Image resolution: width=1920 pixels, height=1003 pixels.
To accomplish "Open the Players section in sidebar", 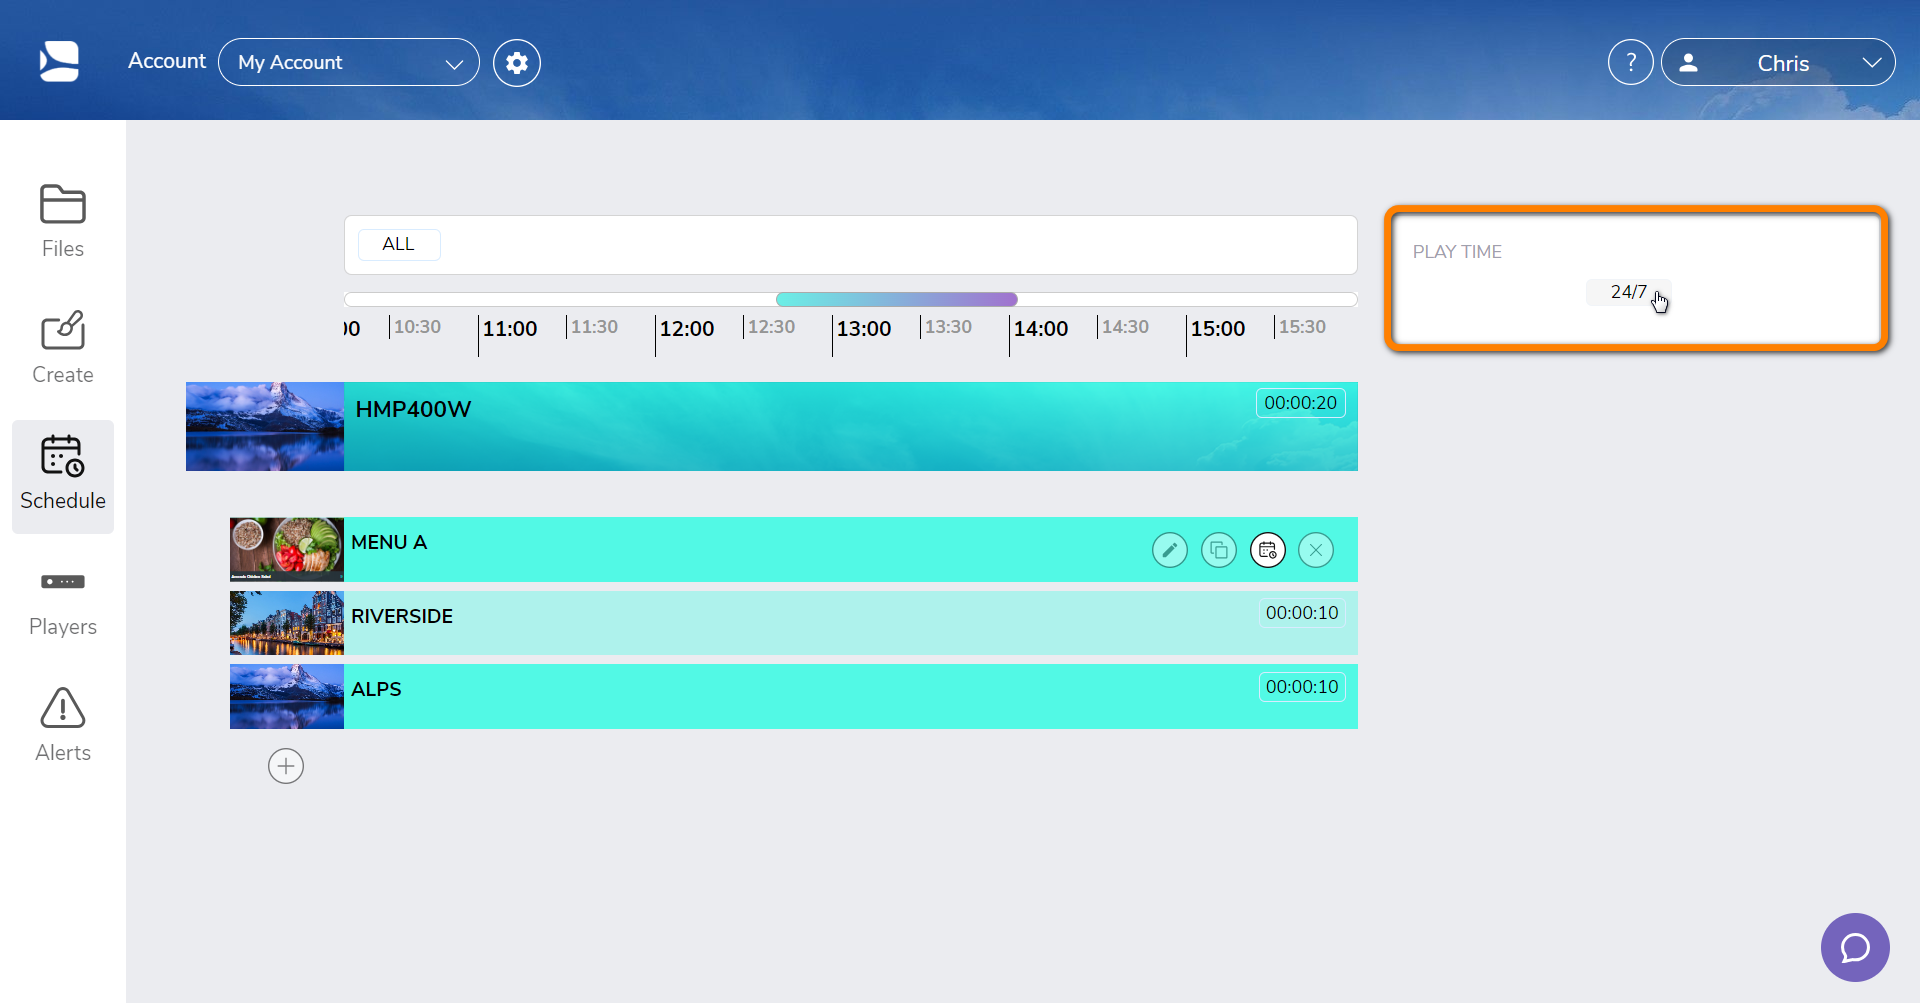I will tap(63, 602).
